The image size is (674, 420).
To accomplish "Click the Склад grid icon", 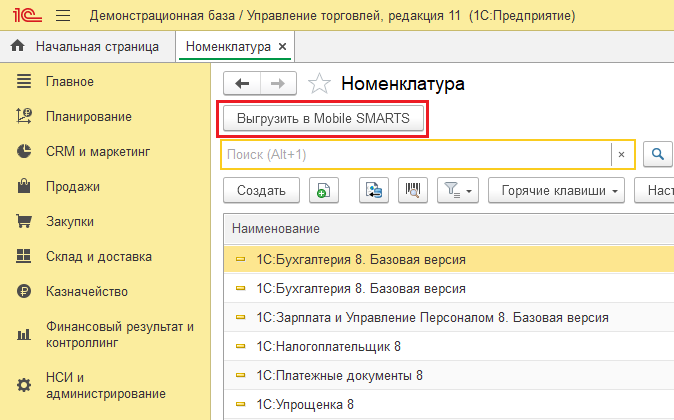I will click(24, 256).
